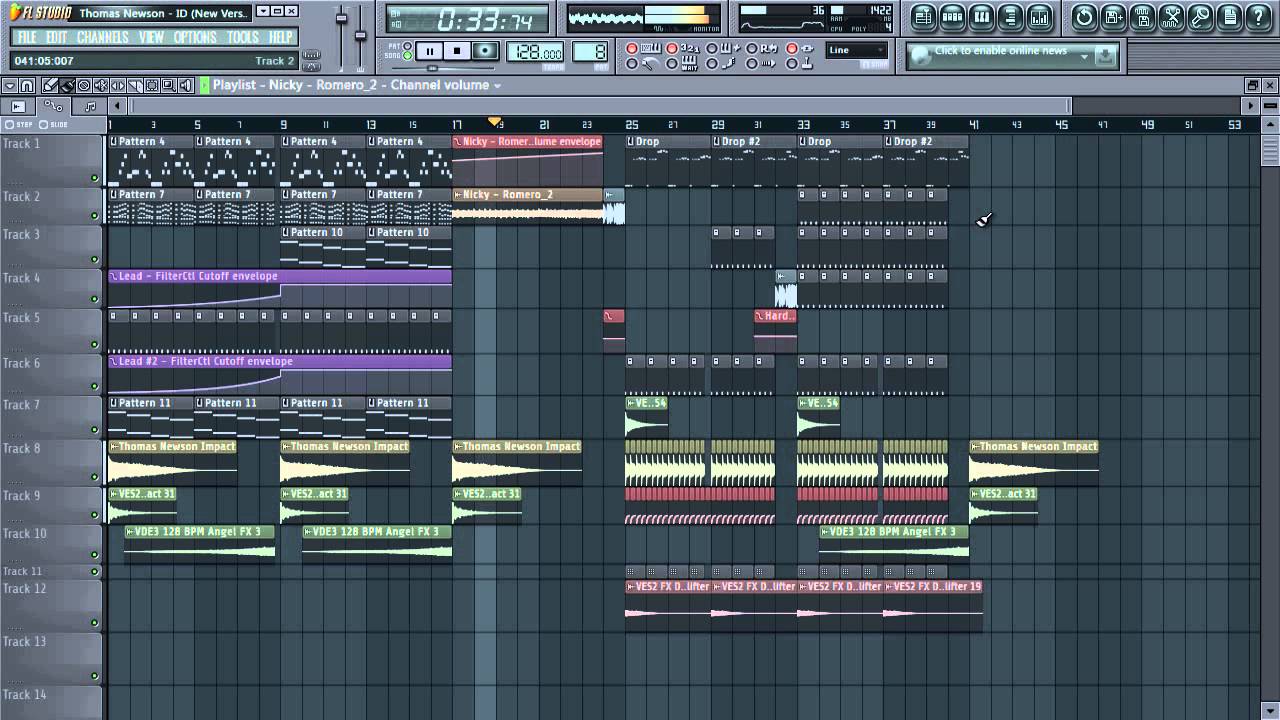The width and height of the screenshot is (1280, 720).
Task: Toggle loop recording
Action: 752,48
